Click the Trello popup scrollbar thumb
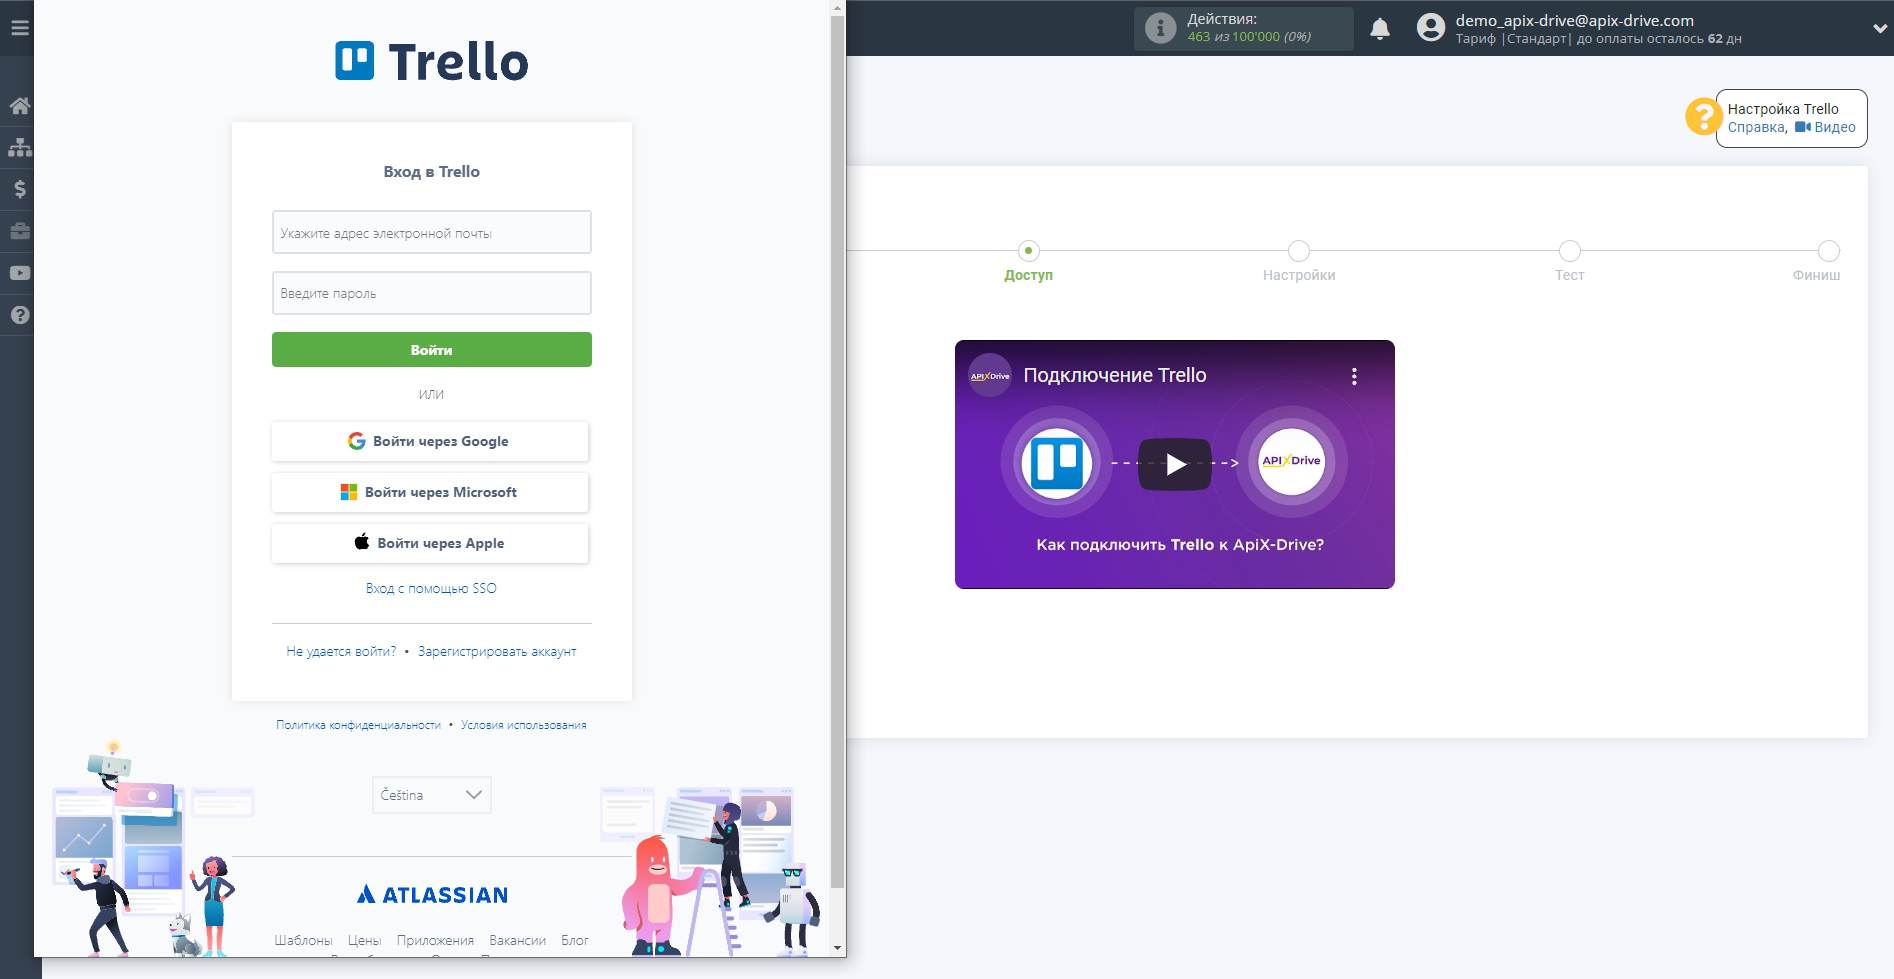Screen dimensions: 1894x979 (x=838, y=450)
